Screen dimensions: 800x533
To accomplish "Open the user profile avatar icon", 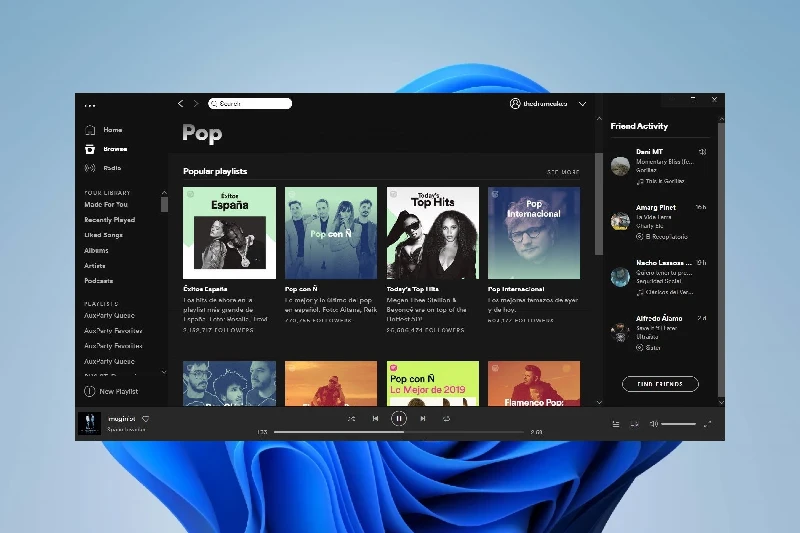I will point(515,104).
